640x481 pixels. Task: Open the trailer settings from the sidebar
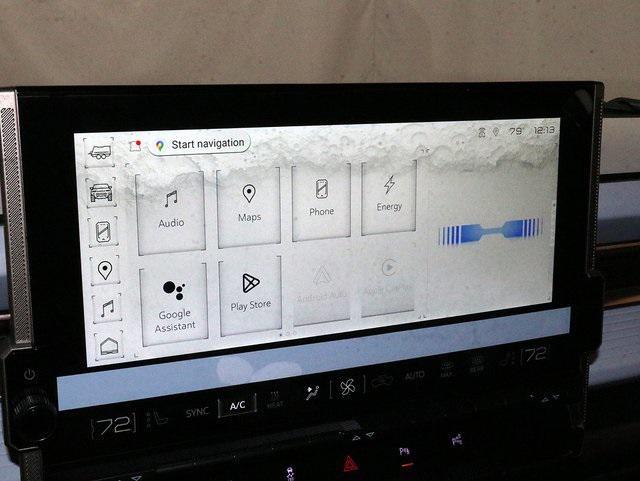(x=99, y=153)
